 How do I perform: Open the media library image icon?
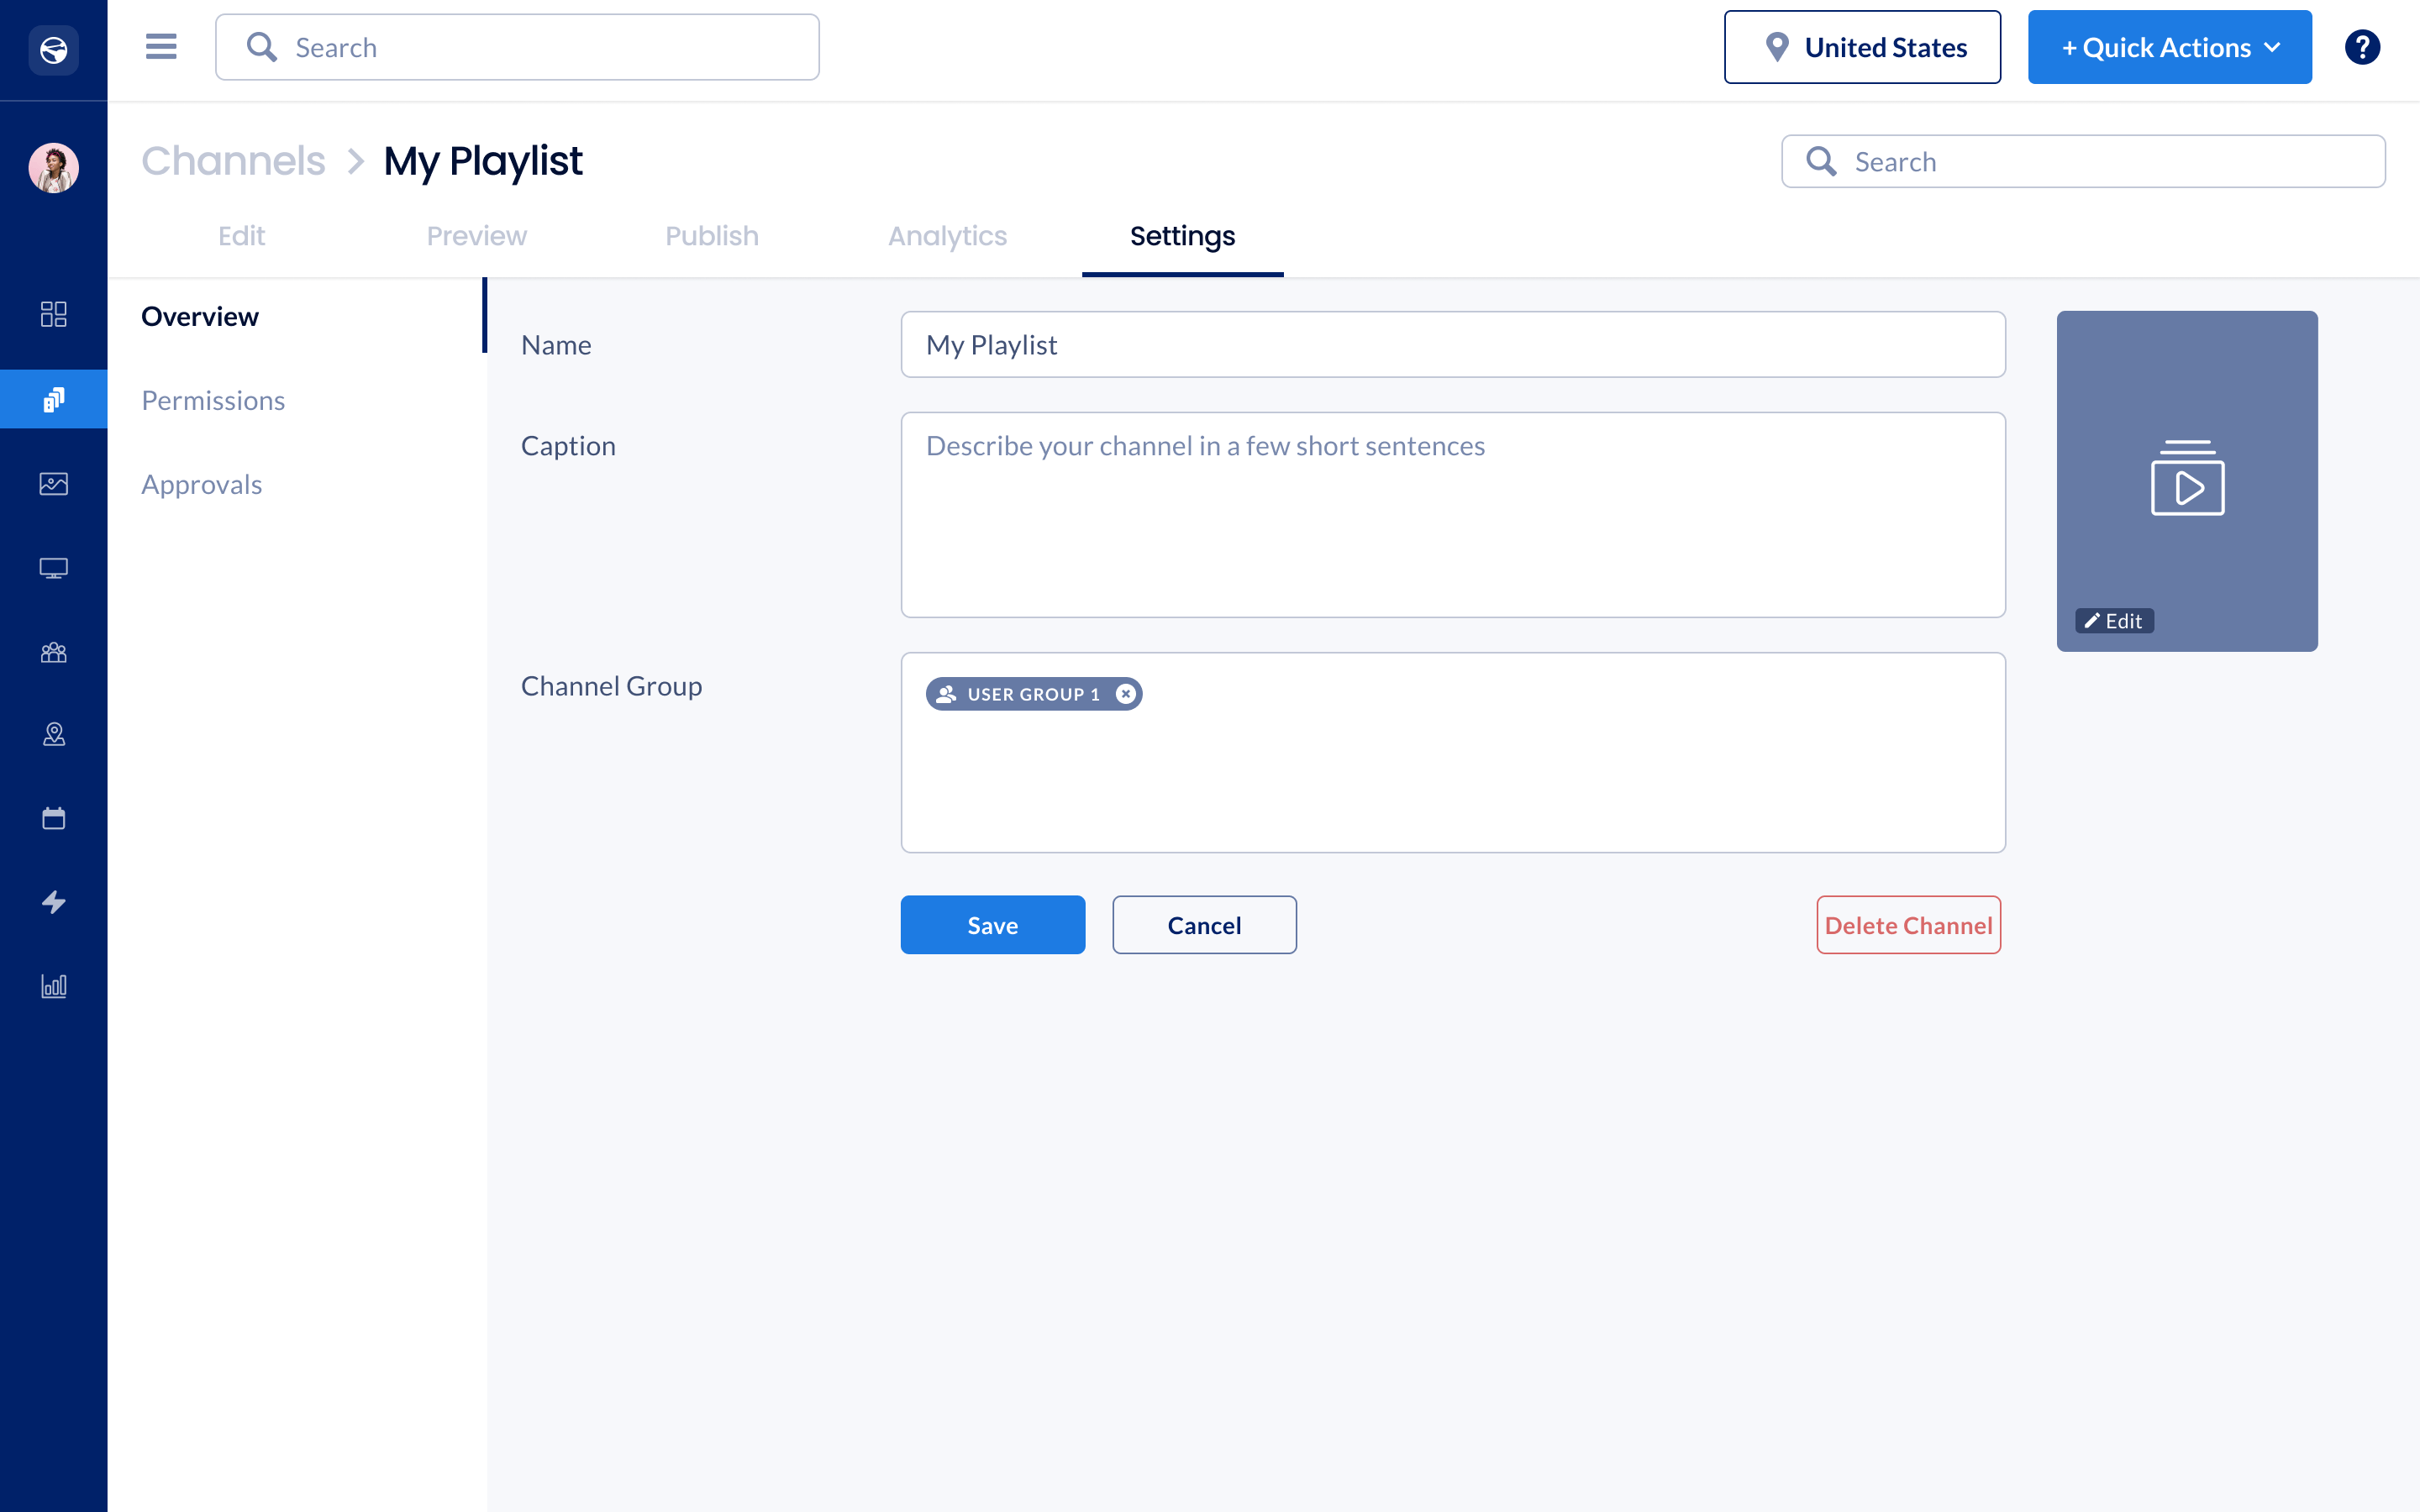pos(54,484)
